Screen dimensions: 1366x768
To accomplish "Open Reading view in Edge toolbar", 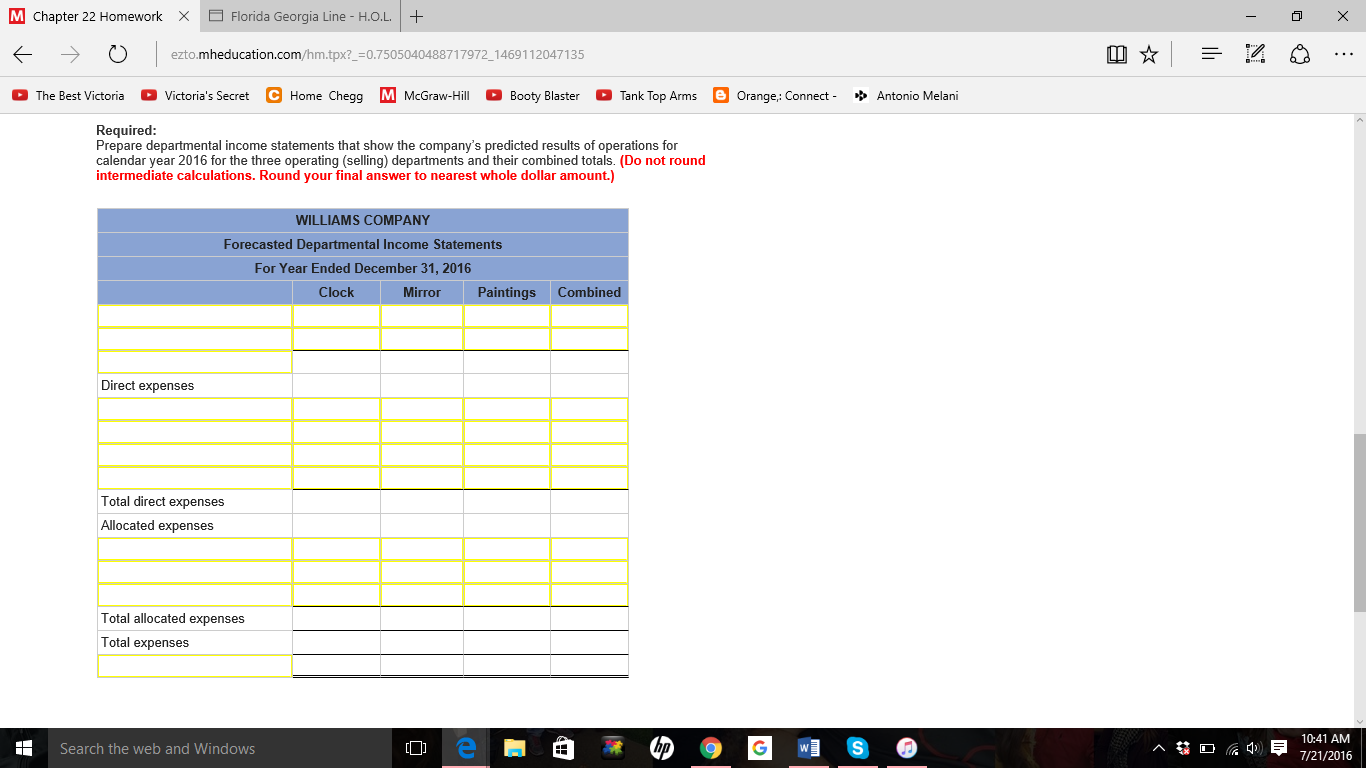I will pos(1116,54).
